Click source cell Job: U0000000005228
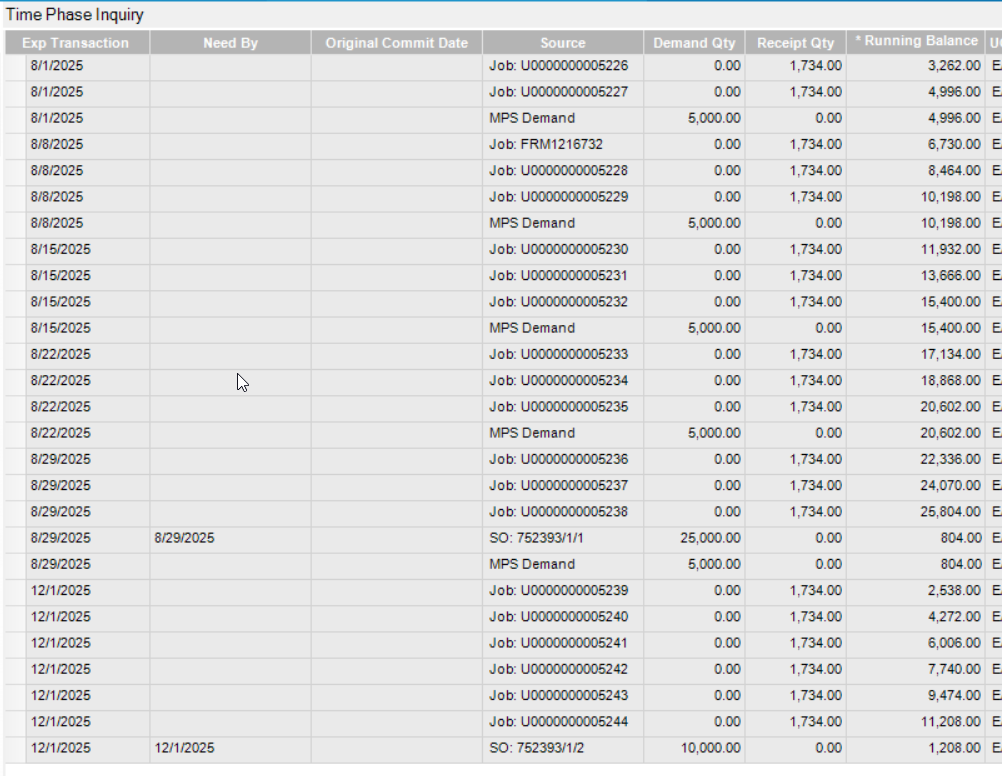The width and height of the screenshot is (1002, 776). click(563, 171)
